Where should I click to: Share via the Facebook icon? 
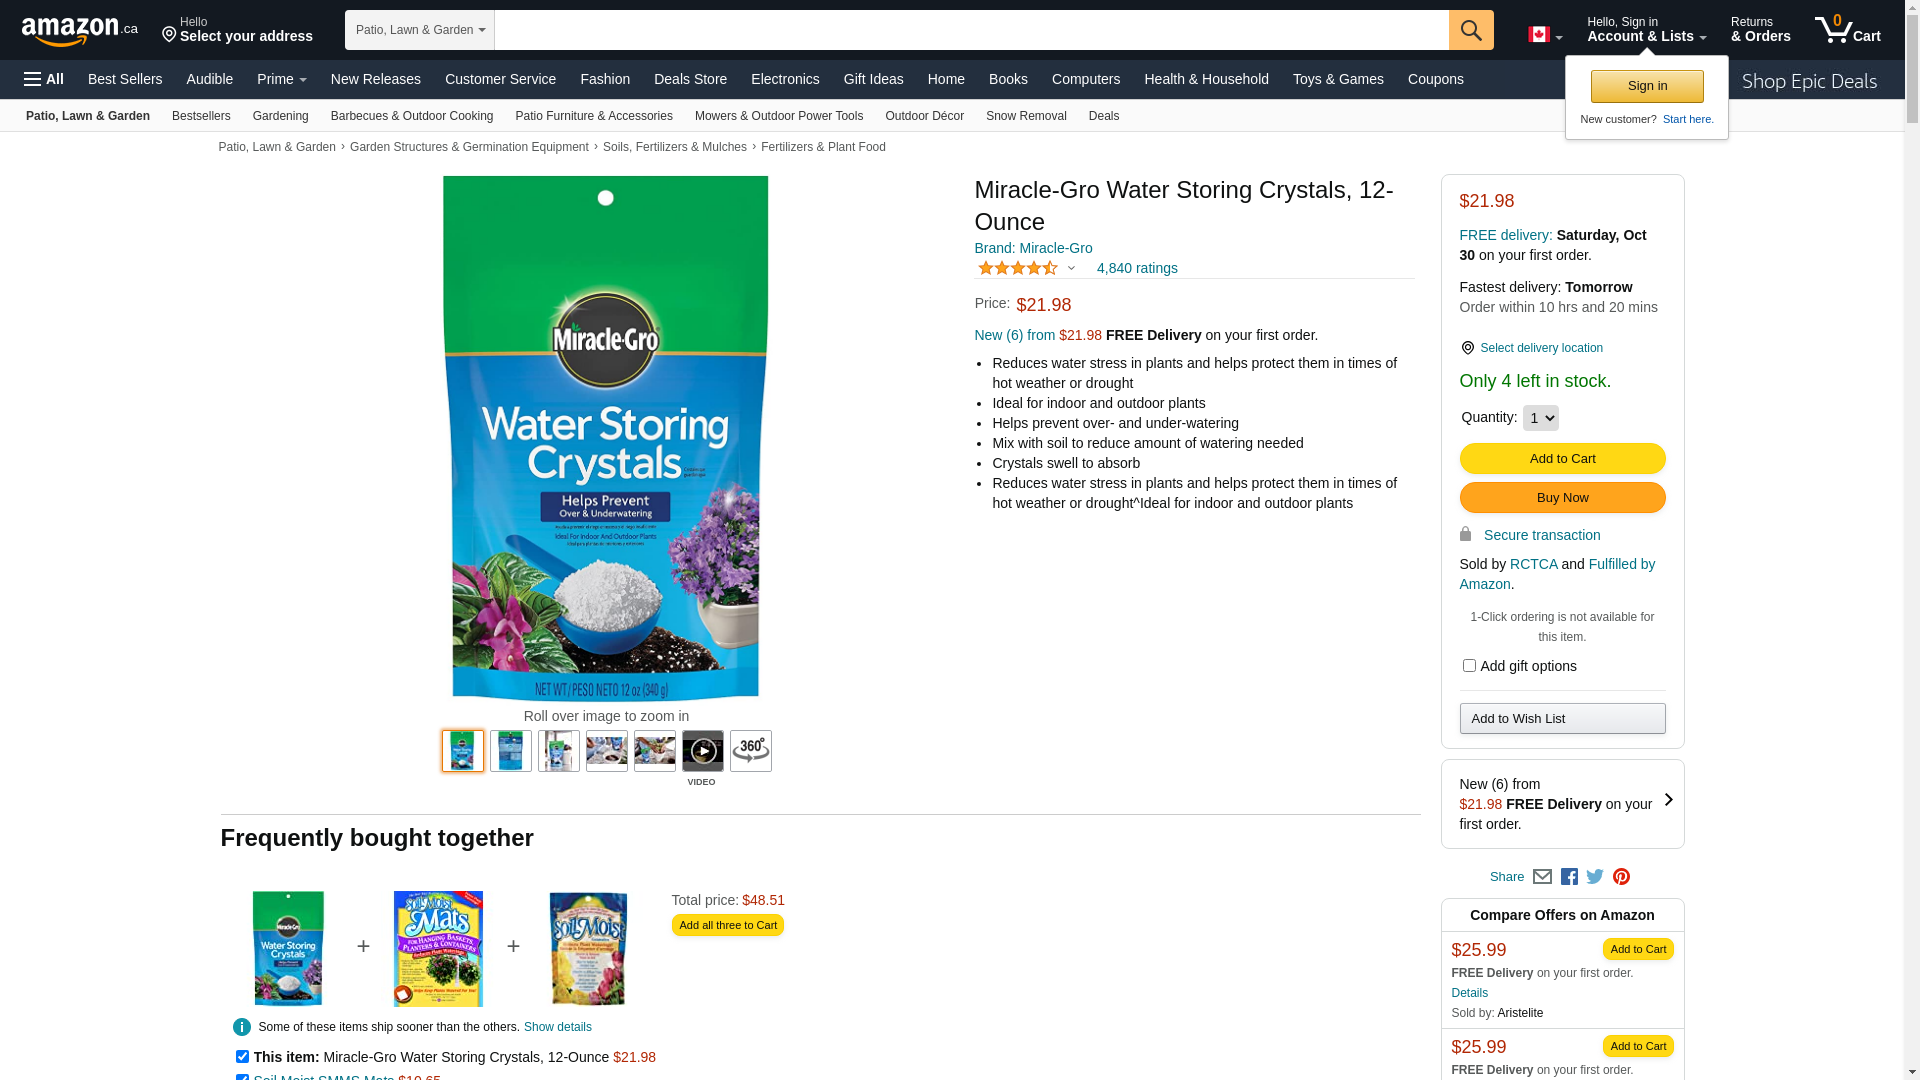click(1569, 877)
